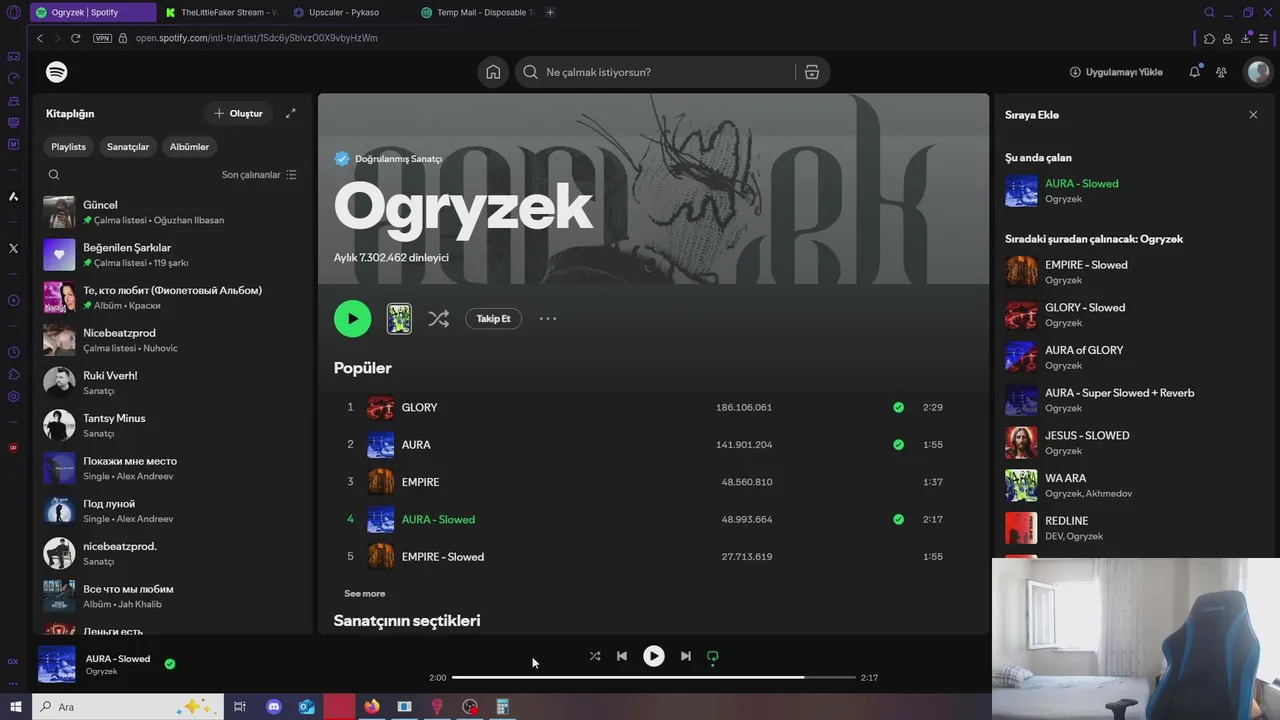Click now-playing album art thumbnail
Screen dimensions: 1280x720
coord(56,664)
